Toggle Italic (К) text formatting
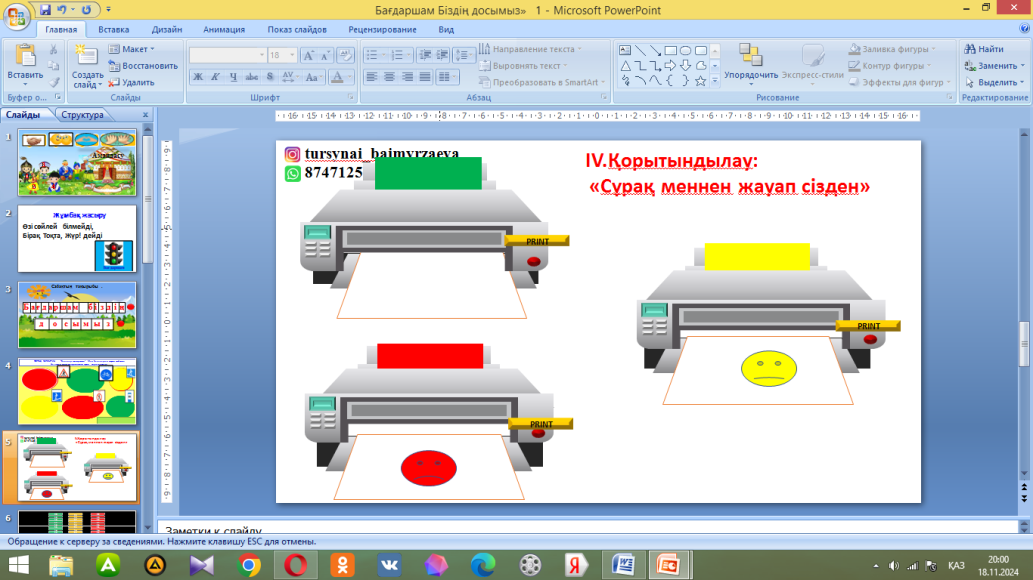This screenshot has height=580, width=1033. [214, 77]
